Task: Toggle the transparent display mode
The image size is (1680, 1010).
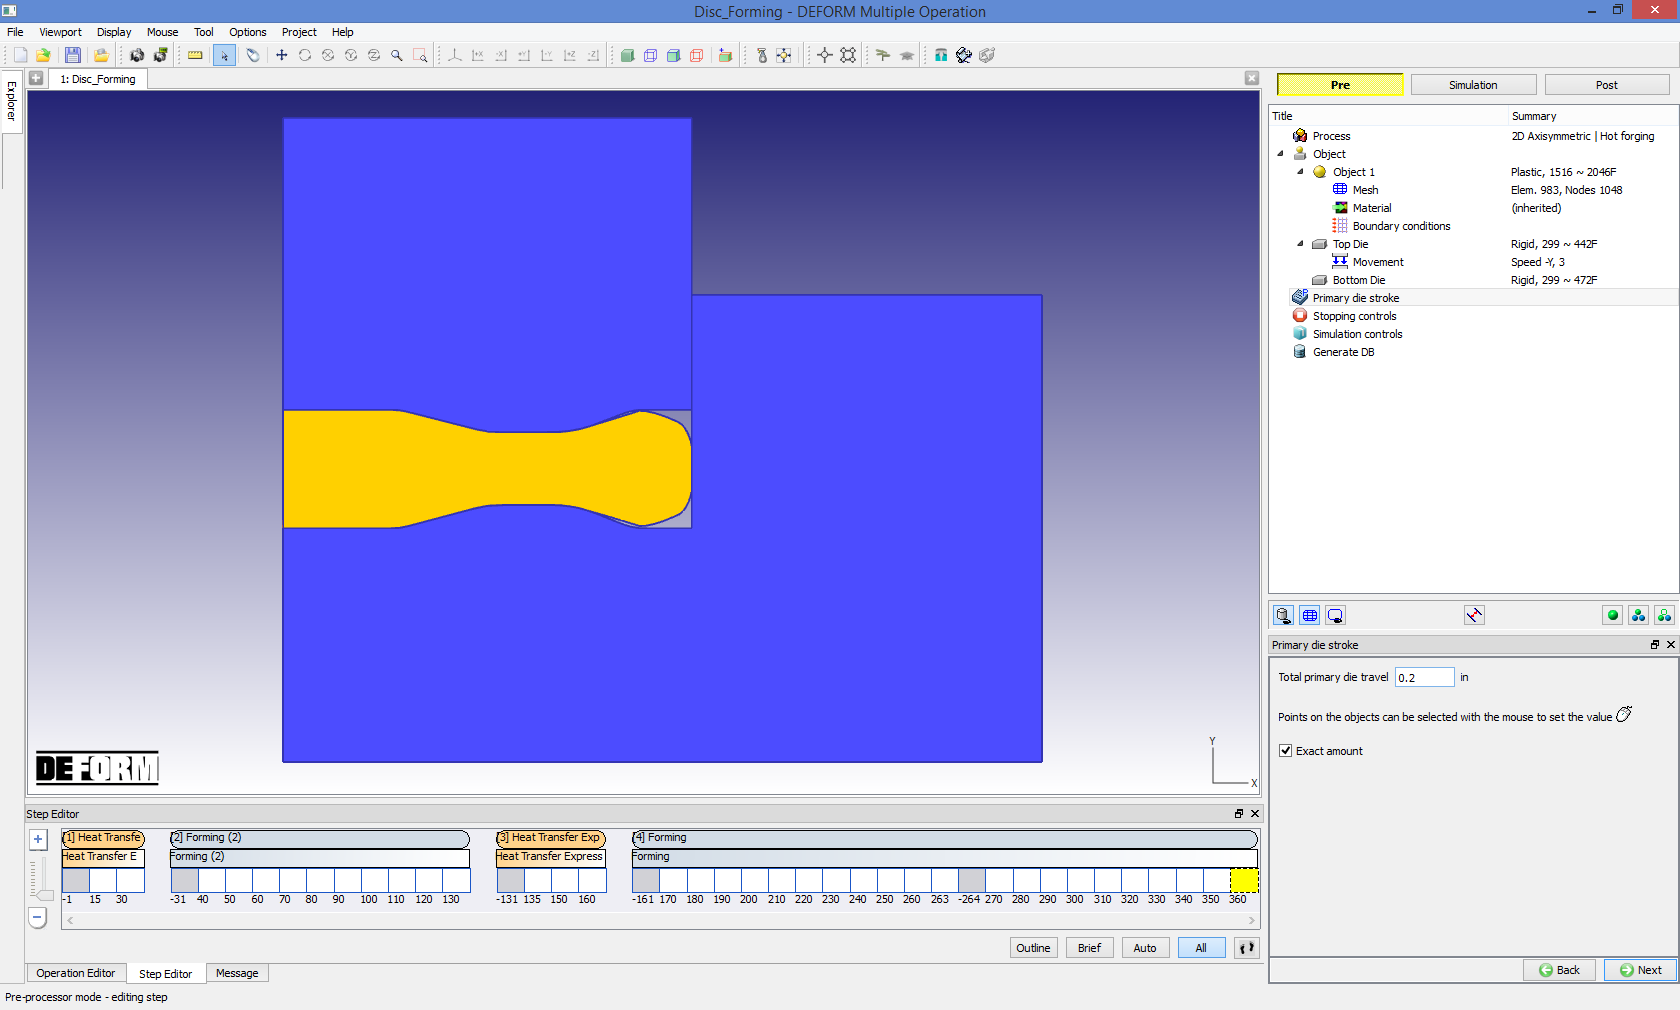Action: click(696, 55)
